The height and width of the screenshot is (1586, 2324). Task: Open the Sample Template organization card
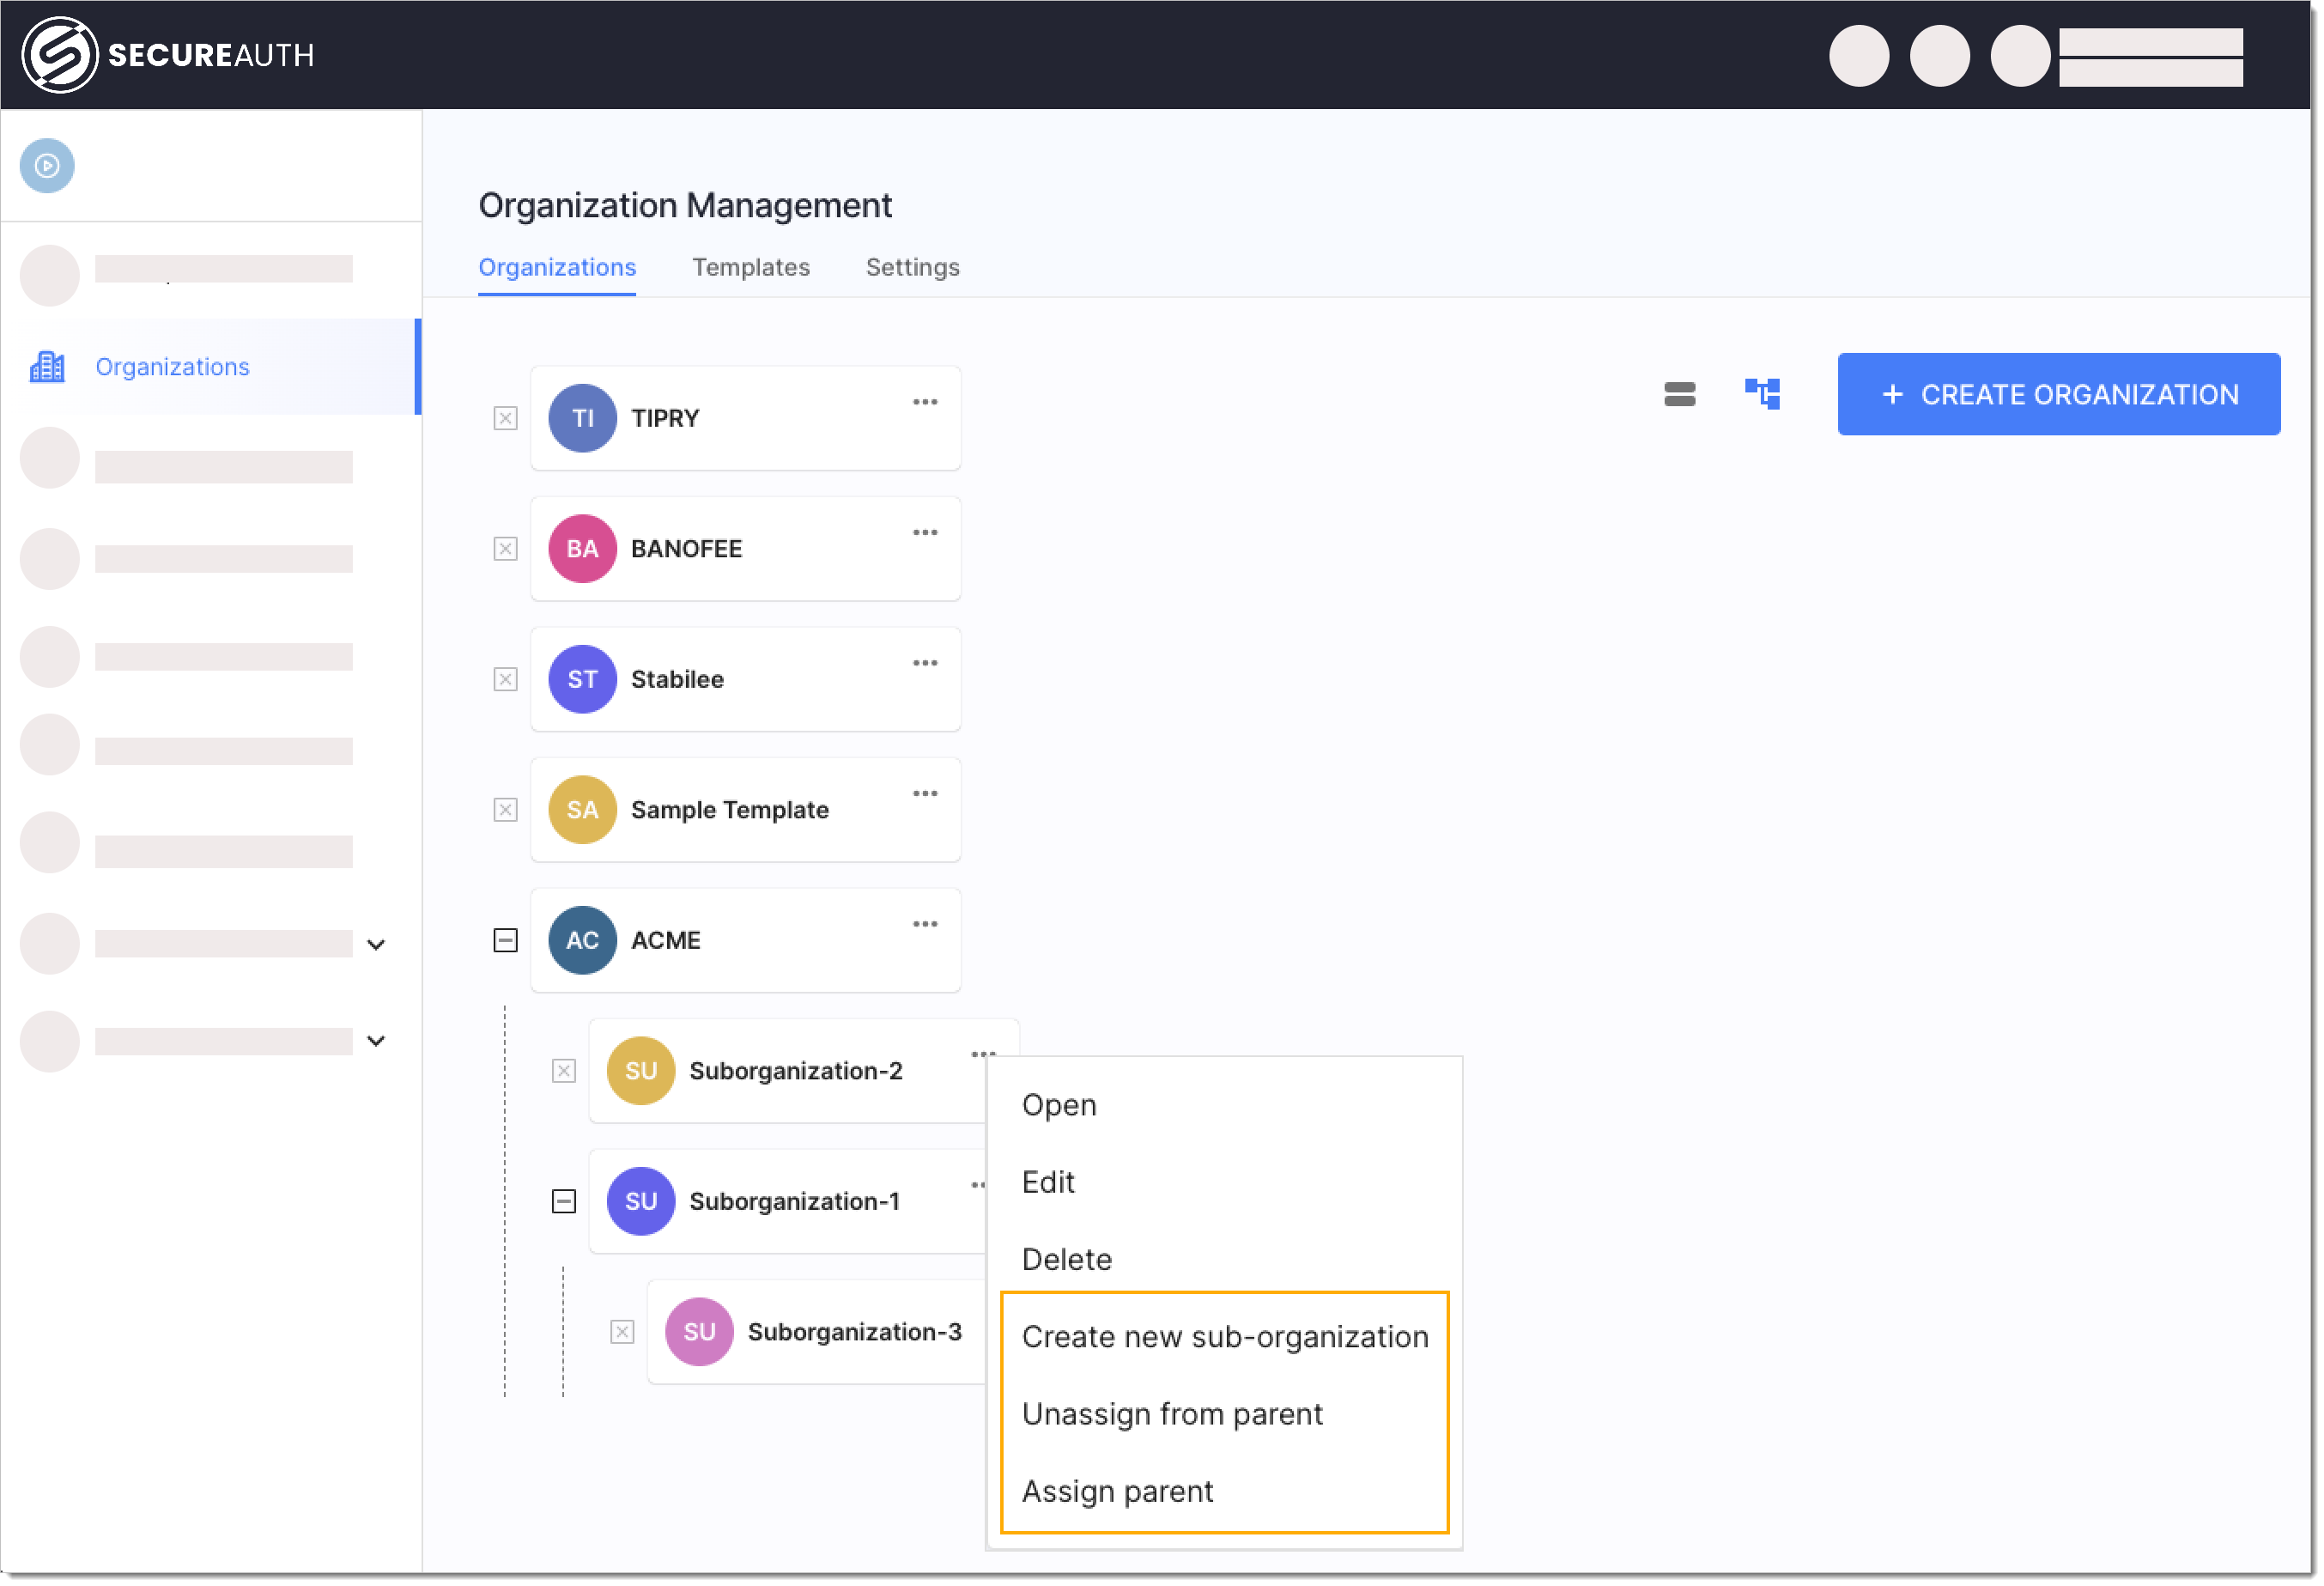745,810
